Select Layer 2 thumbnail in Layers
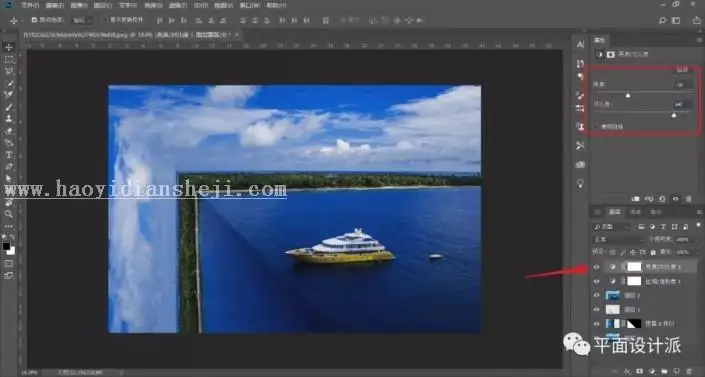 pos(613,296)
